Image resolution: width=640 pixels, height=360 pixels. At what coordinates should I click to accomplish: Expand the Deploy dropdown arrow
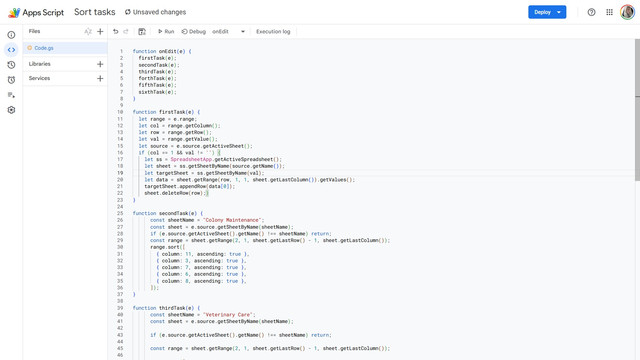coord(559,12)
